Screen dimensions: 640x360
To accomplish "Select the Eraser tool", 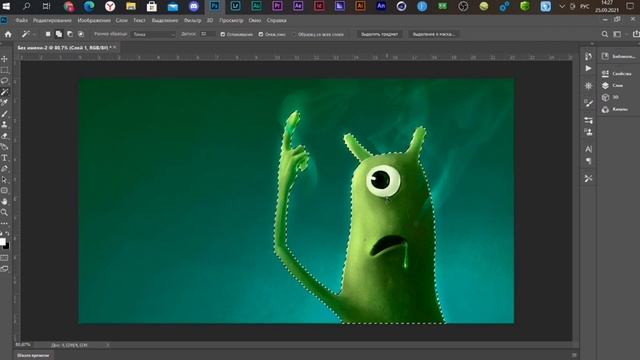I will click(x=4, y=136).
